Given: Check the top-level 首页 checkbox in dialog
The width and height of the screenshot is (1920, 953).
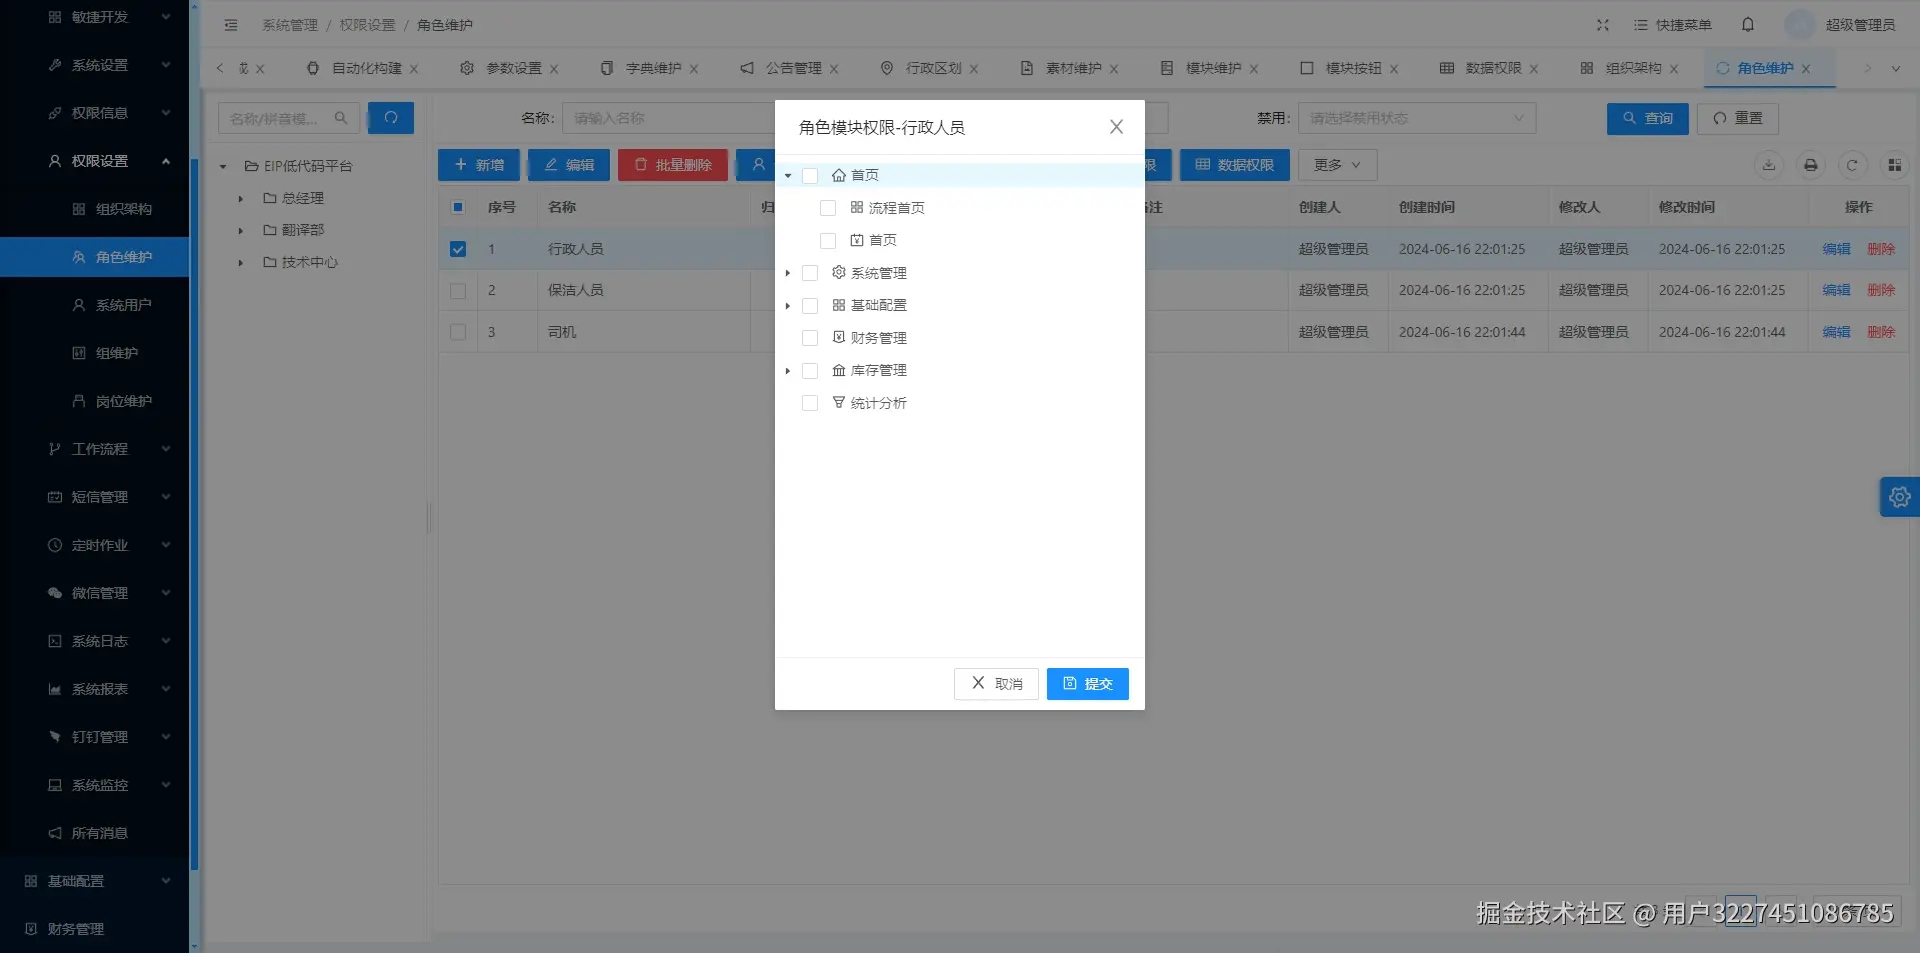Looking at the screenshot, I should point(810,176).
